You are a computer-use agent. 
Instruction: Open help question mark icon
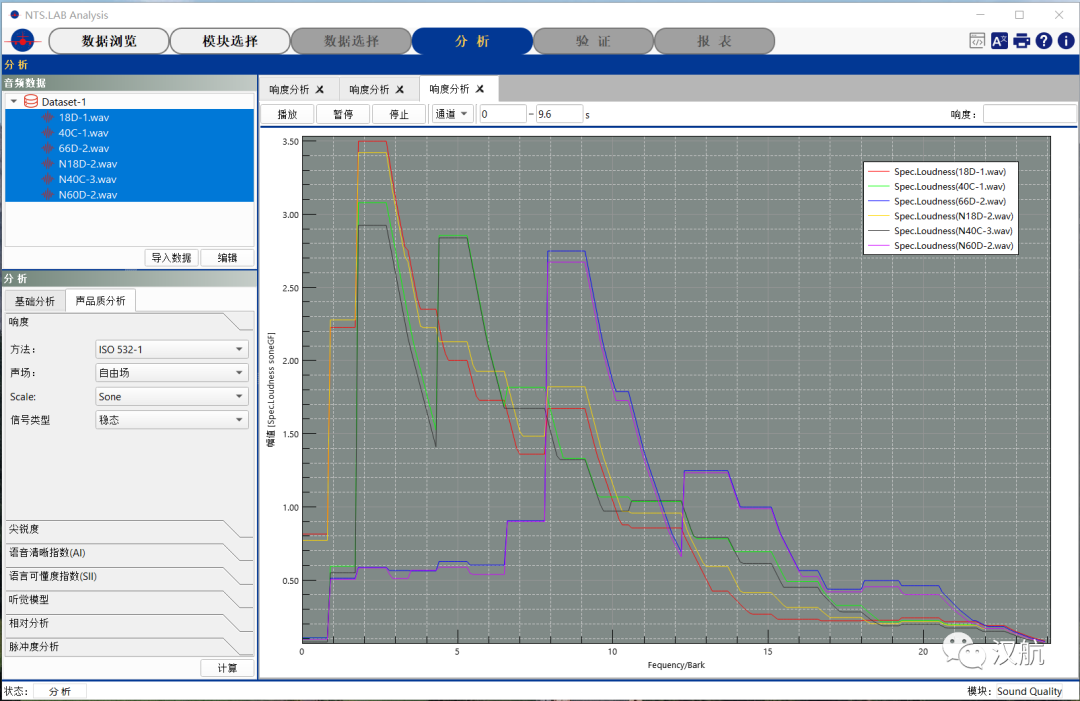(1043, 41)
